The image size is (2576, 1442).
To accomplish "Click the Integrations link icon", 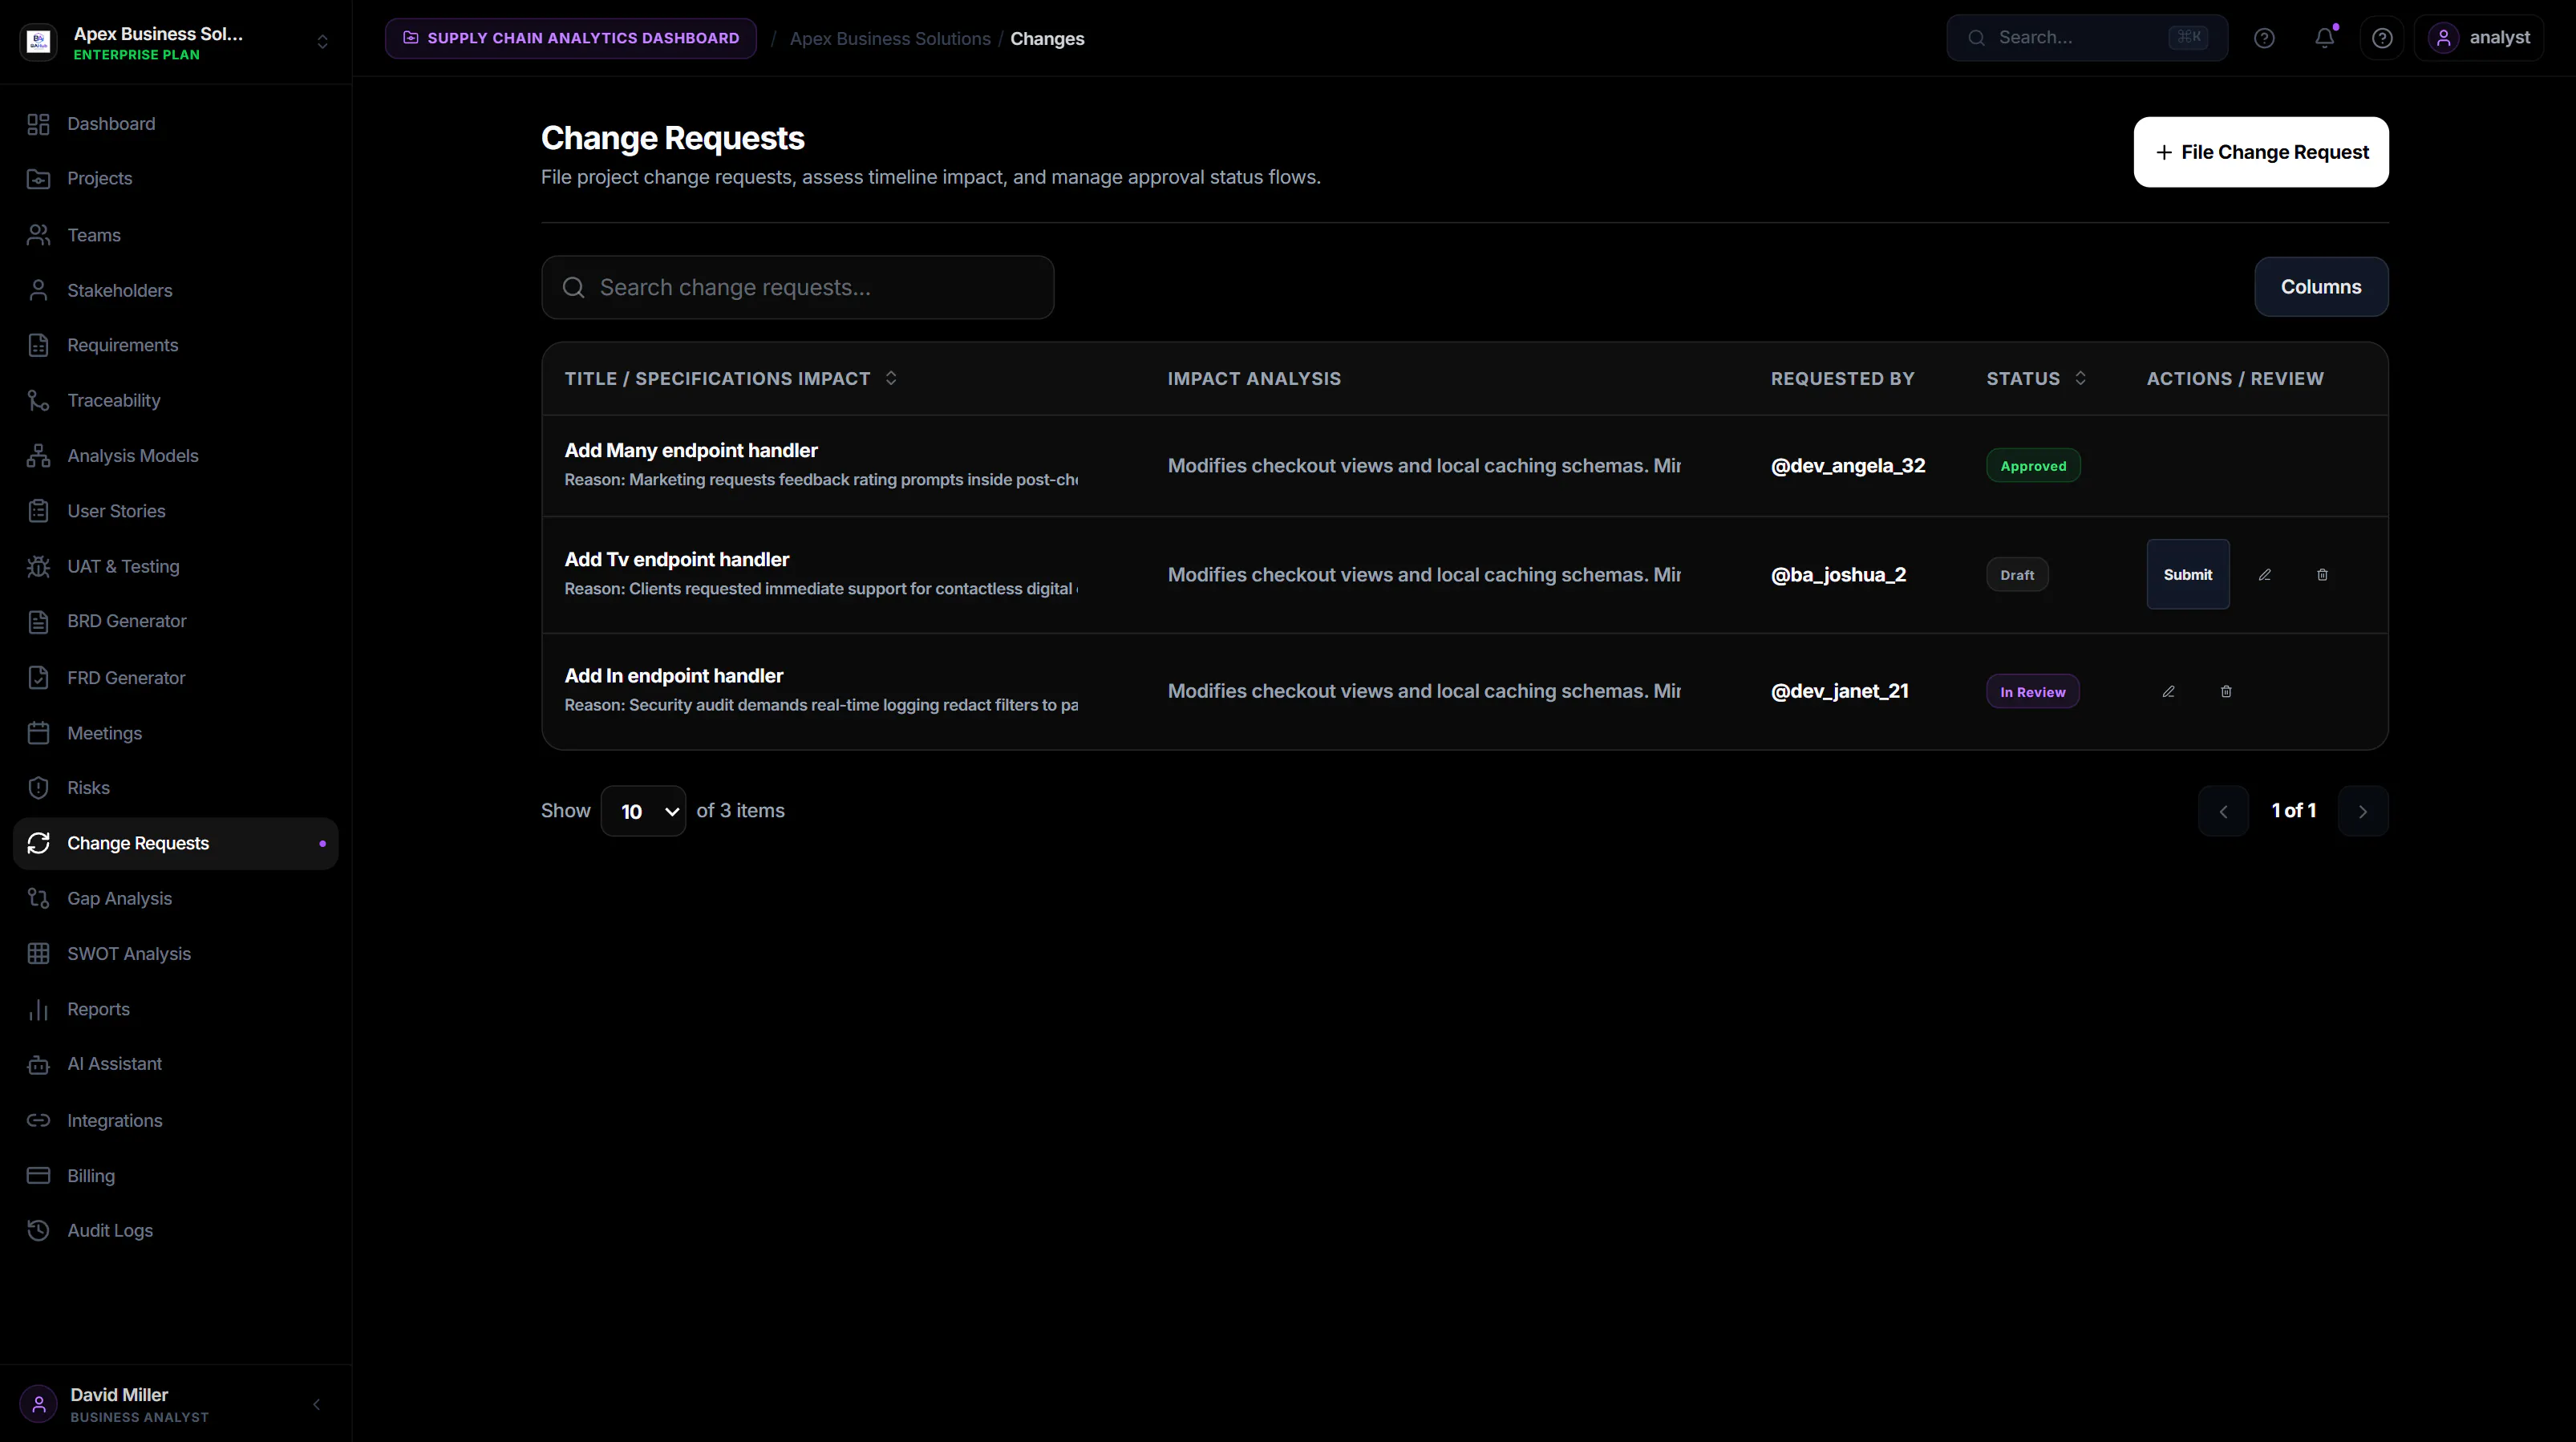I will pyautogui.click(x=38, y=1121).
